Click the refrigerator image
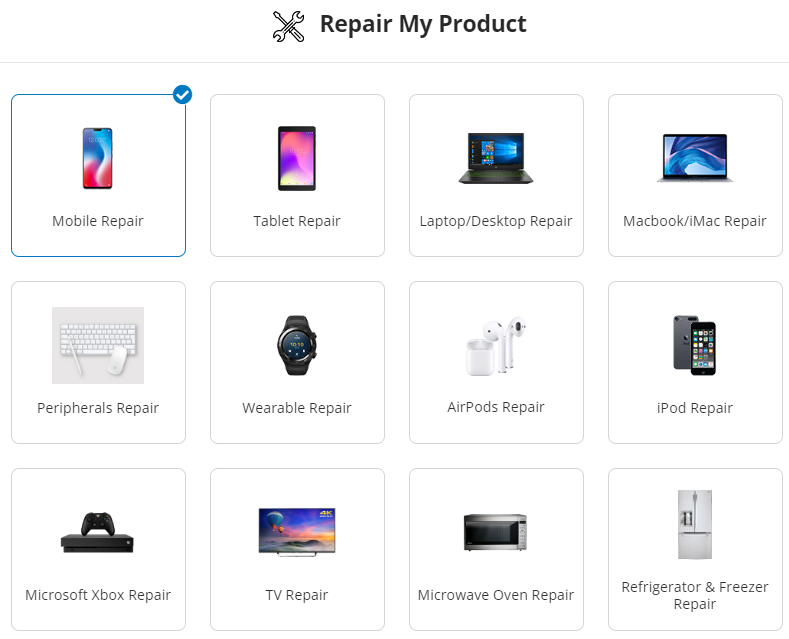Screen dimensions: 789x639 point(694,524)
